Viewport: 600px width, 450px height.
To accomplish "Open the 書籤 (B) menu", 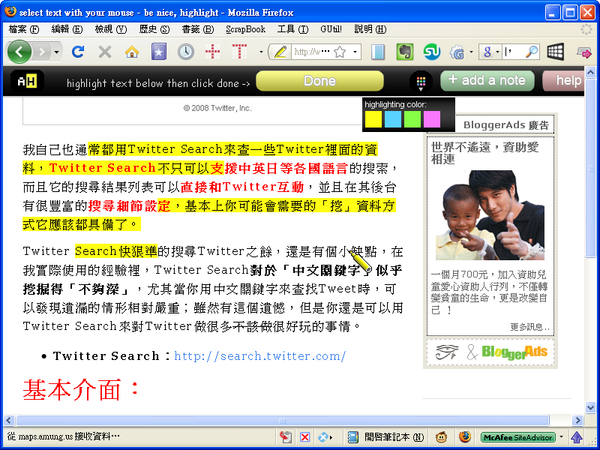I will coord(198,29).
